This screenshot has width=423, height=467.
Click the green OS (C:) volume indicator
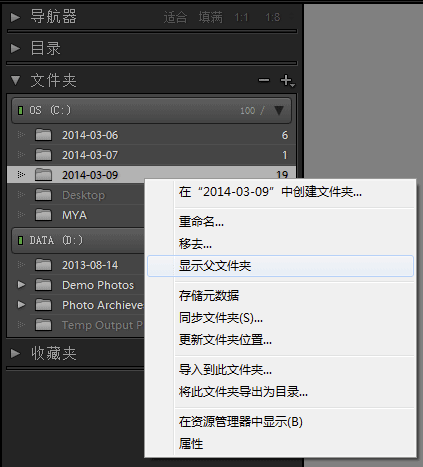(20, 110)
